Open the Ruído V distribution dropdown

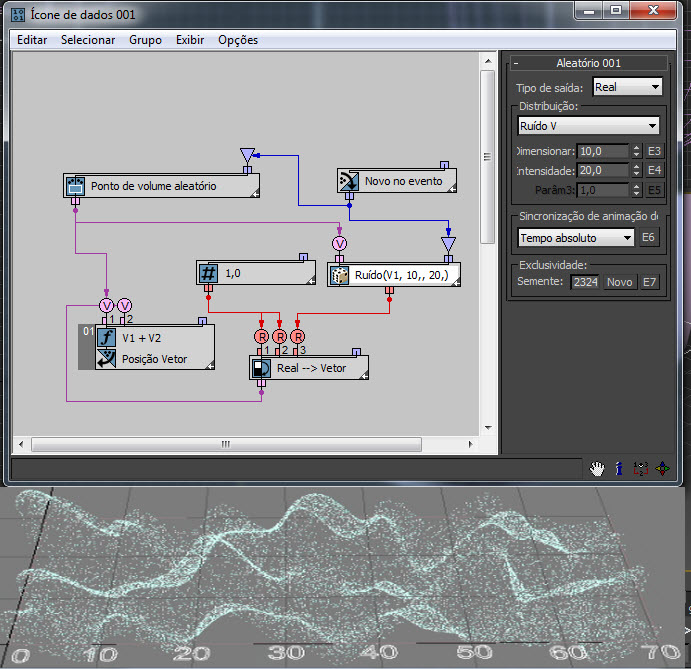[588, 126]
